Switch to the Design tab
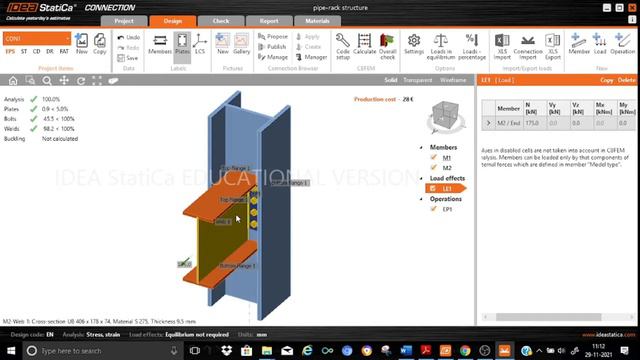This screenshot has width=640, height=360. [173, 21]
